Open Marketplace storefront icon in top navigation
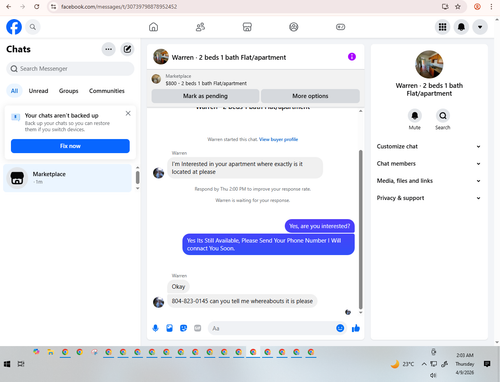Image resolution: width=500 pixels, height=382 pixels. pos(247,27)
